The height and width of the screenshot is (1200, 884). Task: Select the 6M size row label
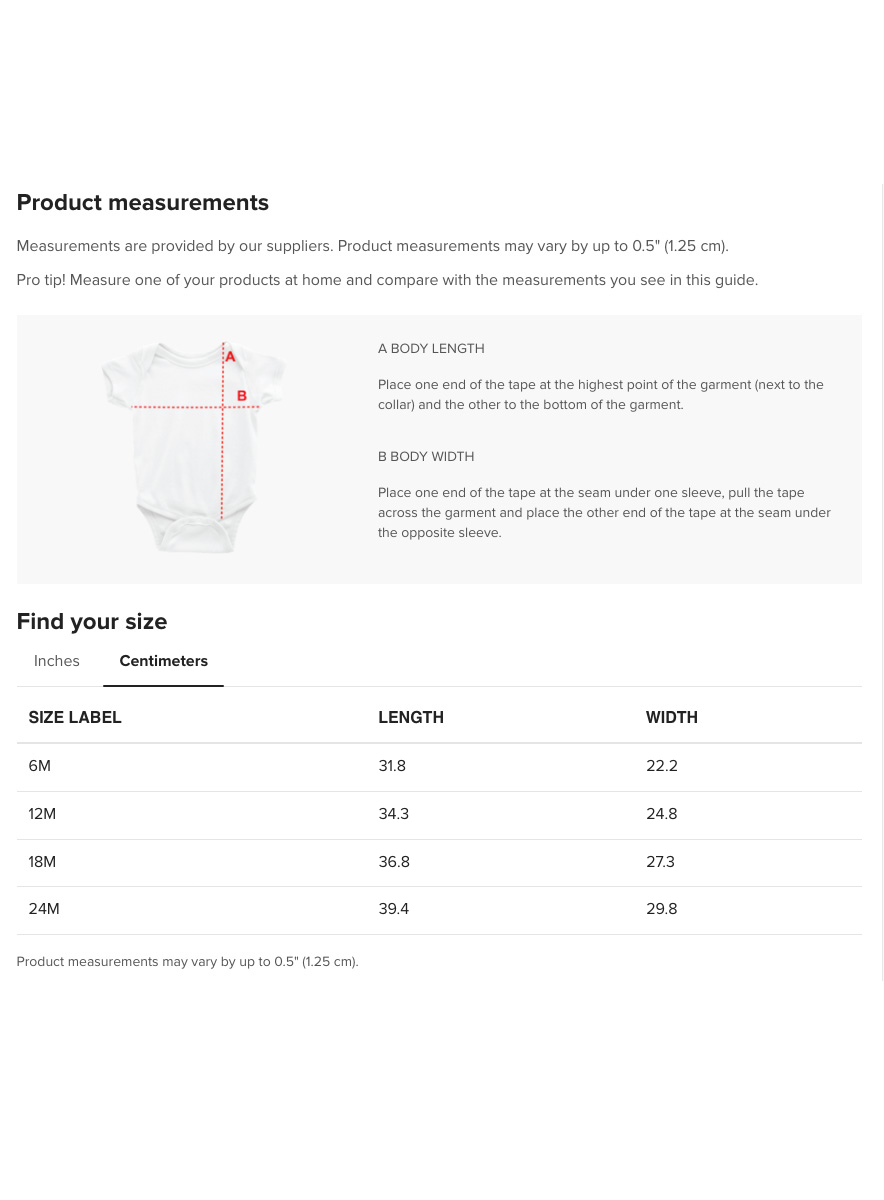click(x=40, y=766)
